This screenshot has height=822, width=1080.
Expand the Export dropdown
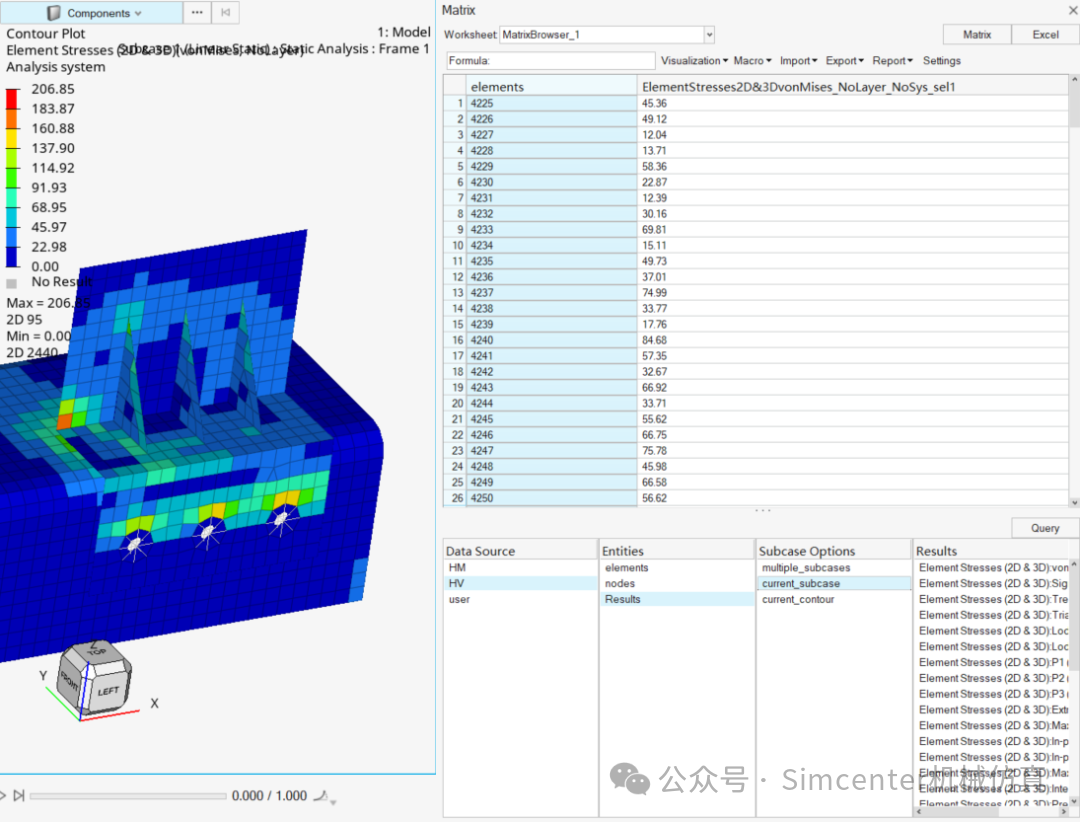843,60
